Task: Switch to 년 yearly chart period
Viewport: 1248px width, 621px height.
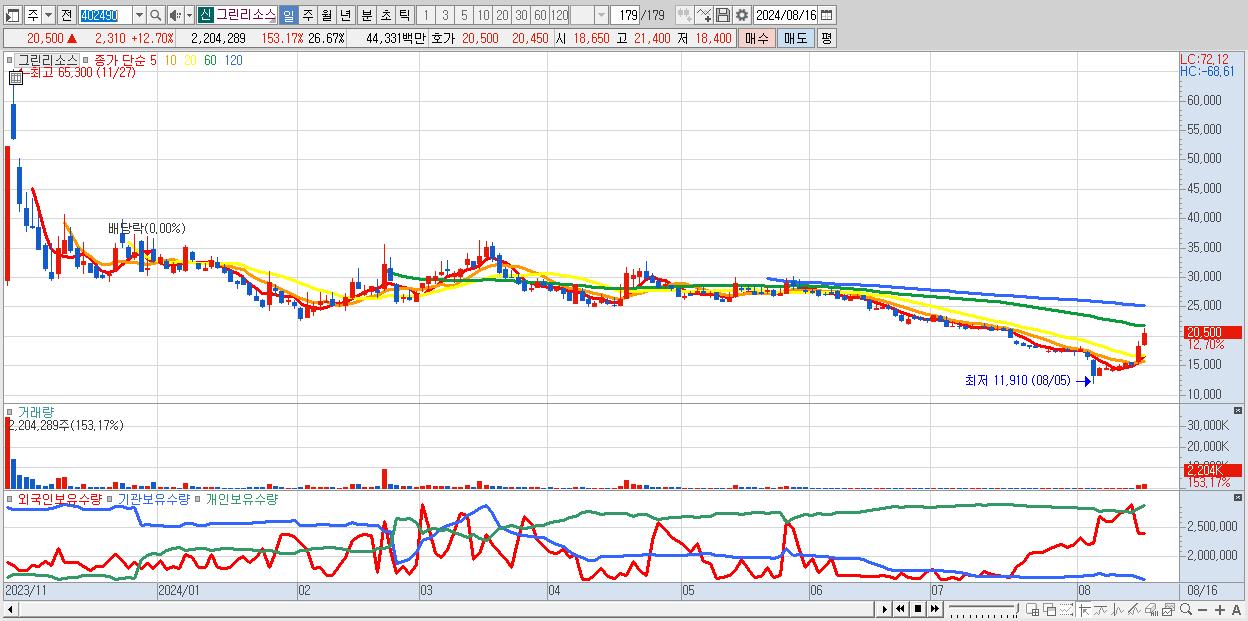Action: point(345,15)
